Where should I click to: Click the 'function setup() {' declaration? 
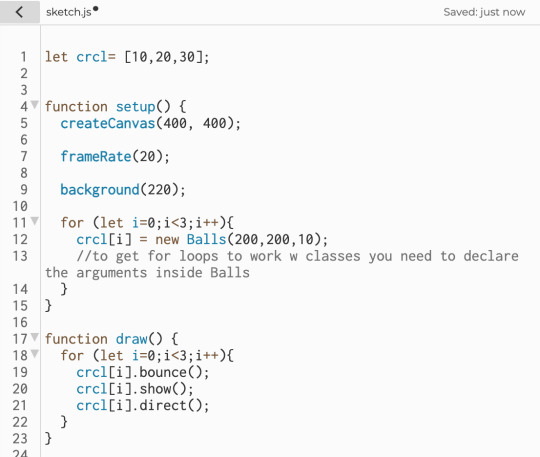pos(116,107)
